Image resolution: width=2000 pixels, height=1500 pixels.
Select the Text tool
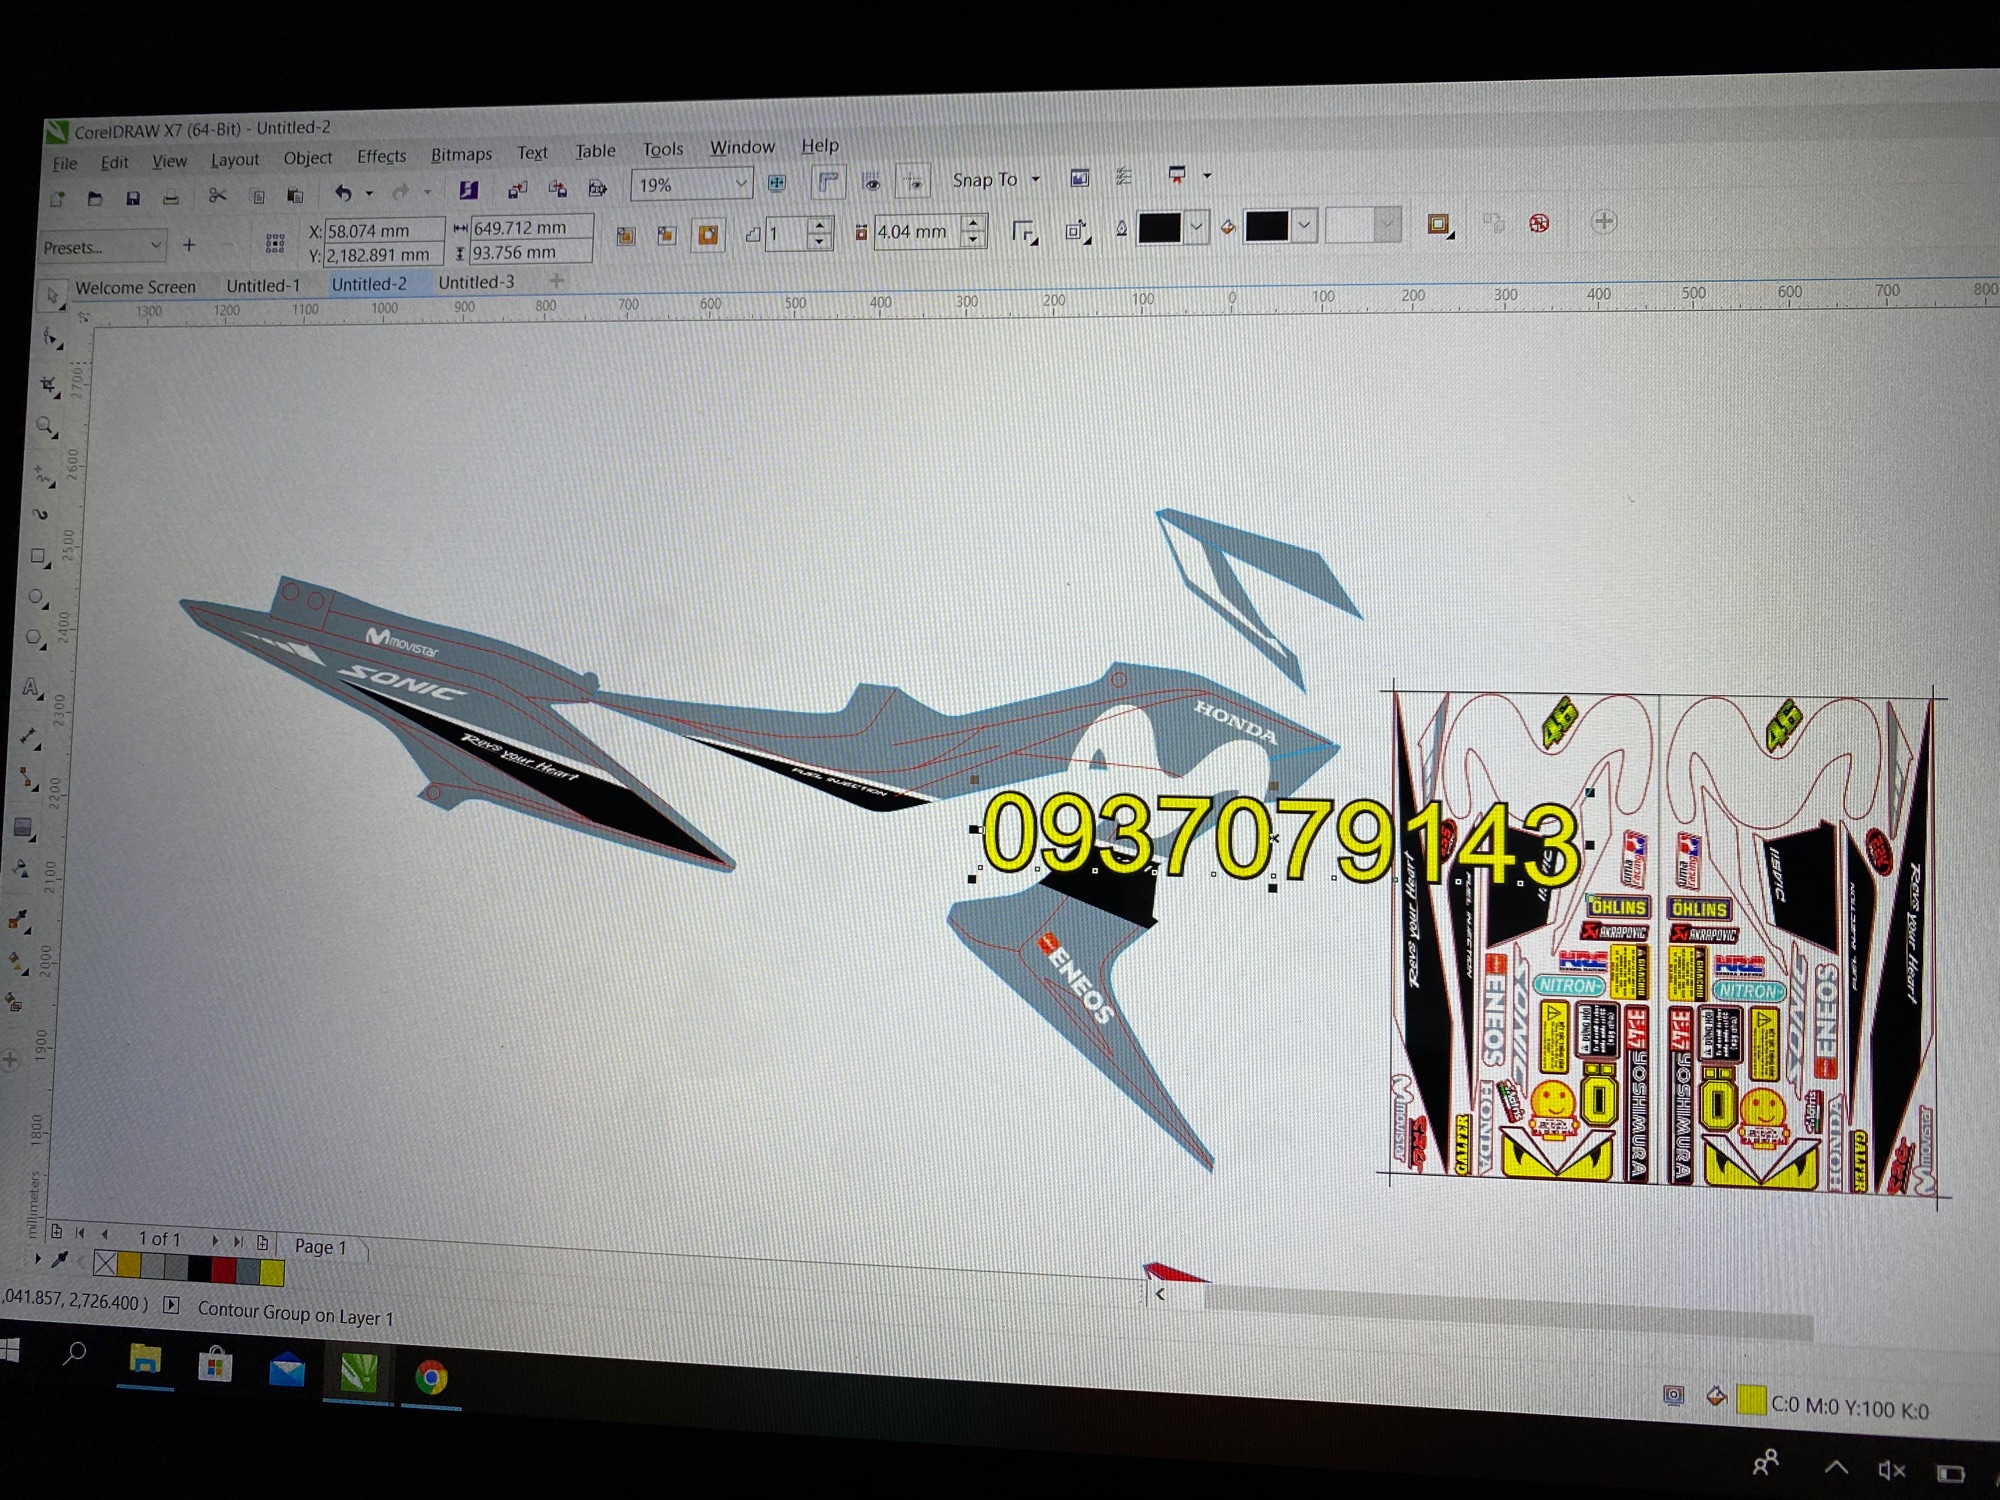tap(32, 688)
